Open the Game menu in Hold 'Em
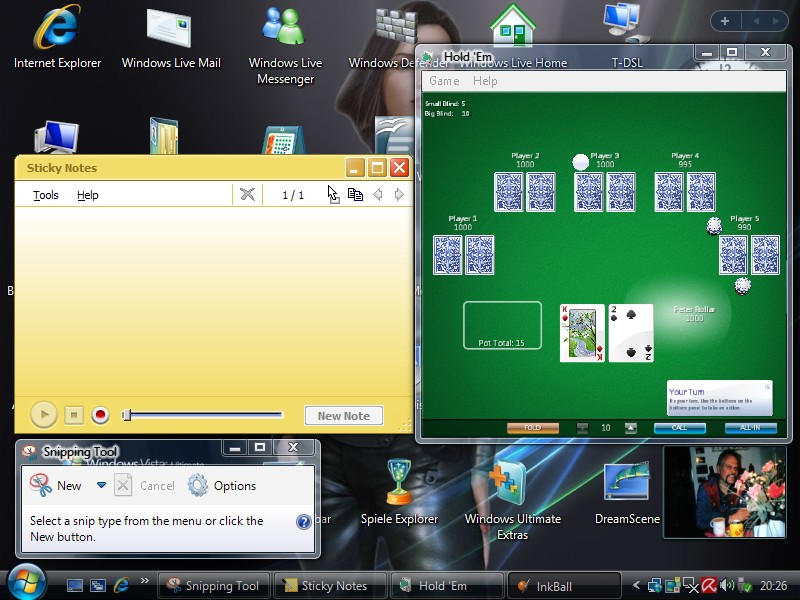Viewport: 800px width, 600px height. pyautogui.click(x=444, y=81)
